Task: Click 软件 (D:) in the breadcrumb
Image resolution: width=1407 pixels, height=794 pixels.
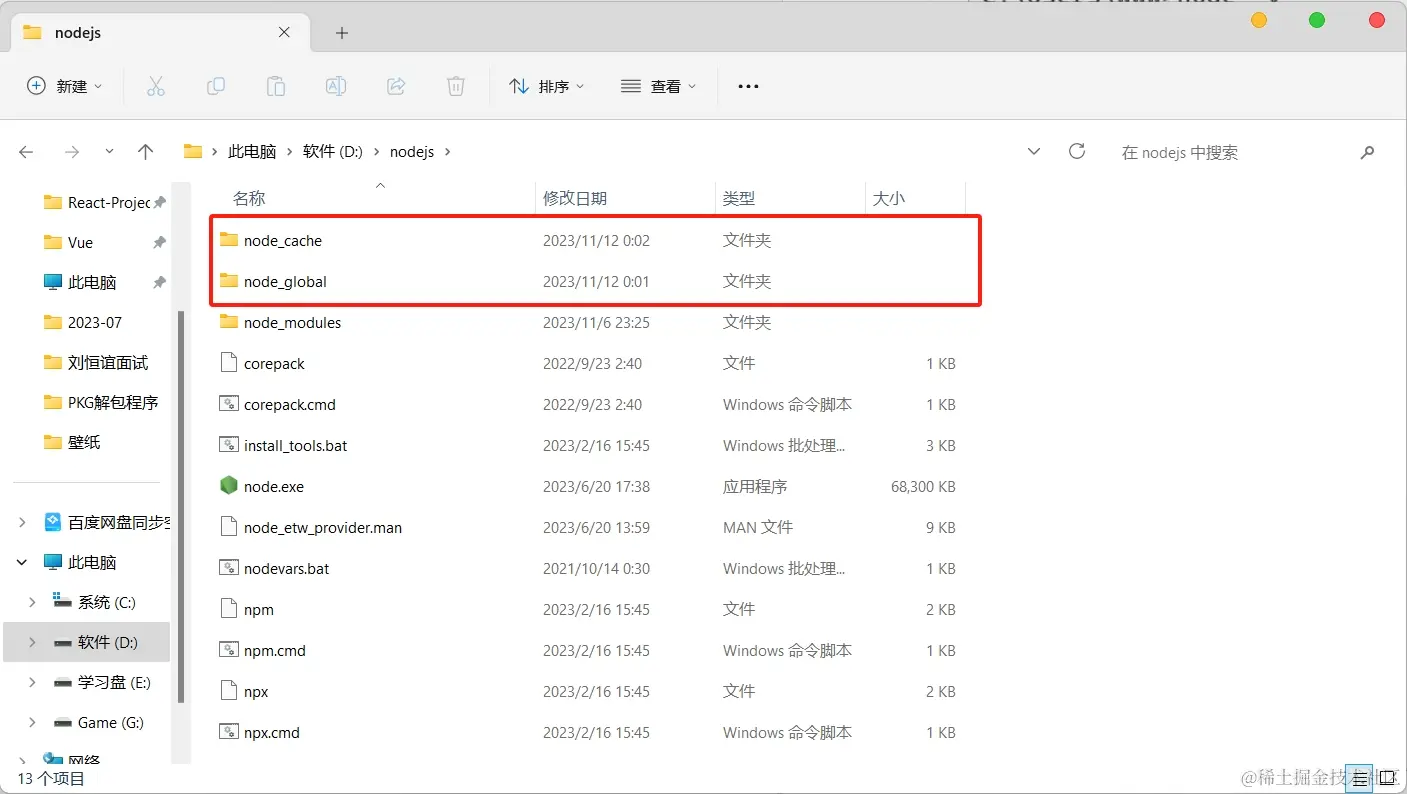Action: click(332, 152)
